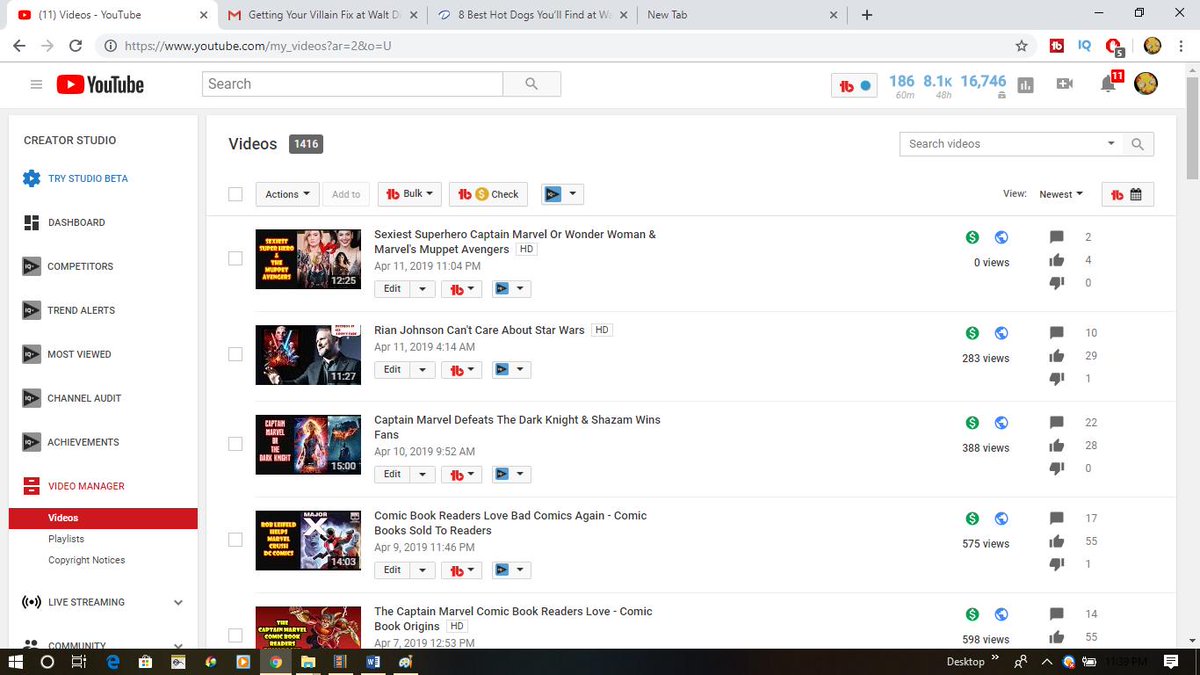
Task: Check the Comic Book Readers Love Bad Comics checkbox
Action: click(235, 540)
